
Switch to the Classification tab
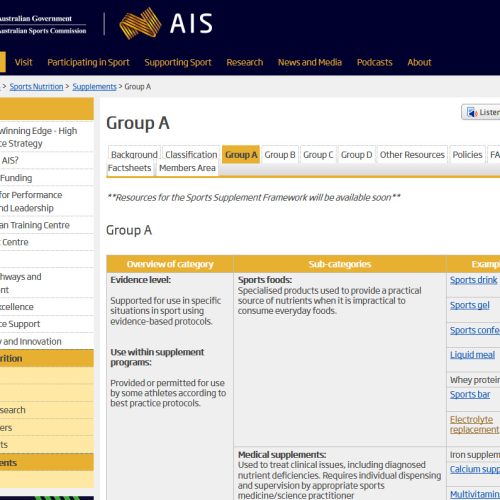coord(191,155)
